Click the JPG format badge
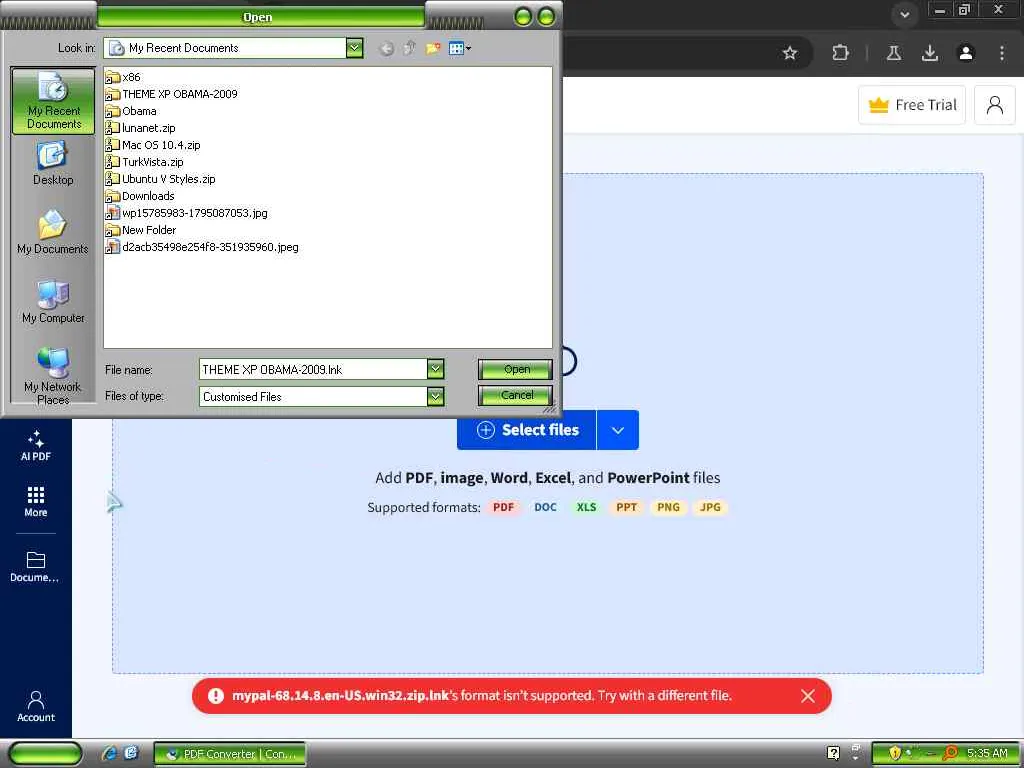This screenshot has width=1024, height=768. coord(710,507)
